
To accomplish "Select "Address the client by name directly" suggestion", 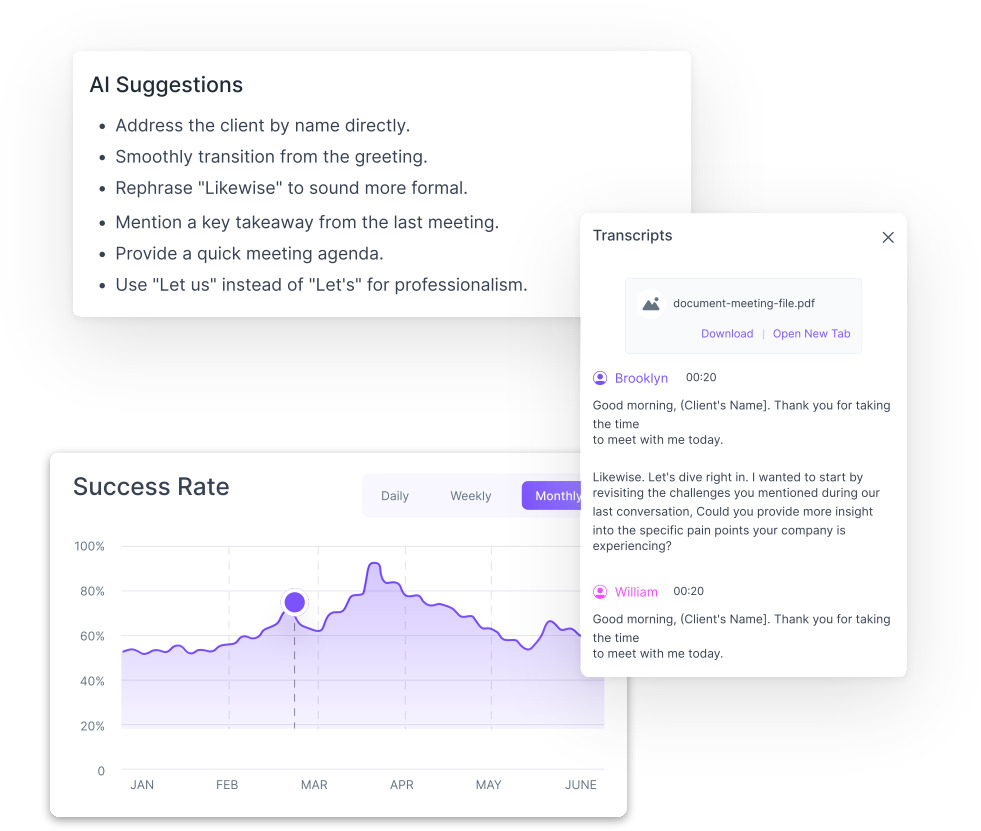I will [x=262, y=126].
